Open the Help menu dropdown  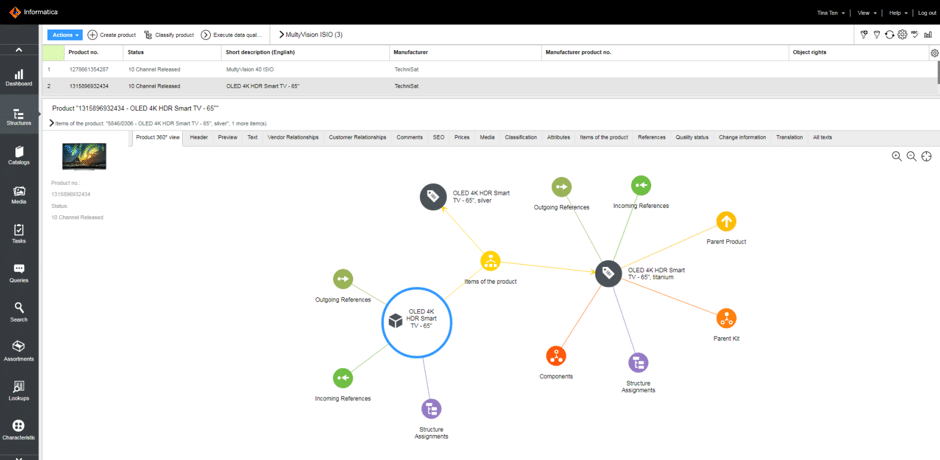tap(898, 13)
